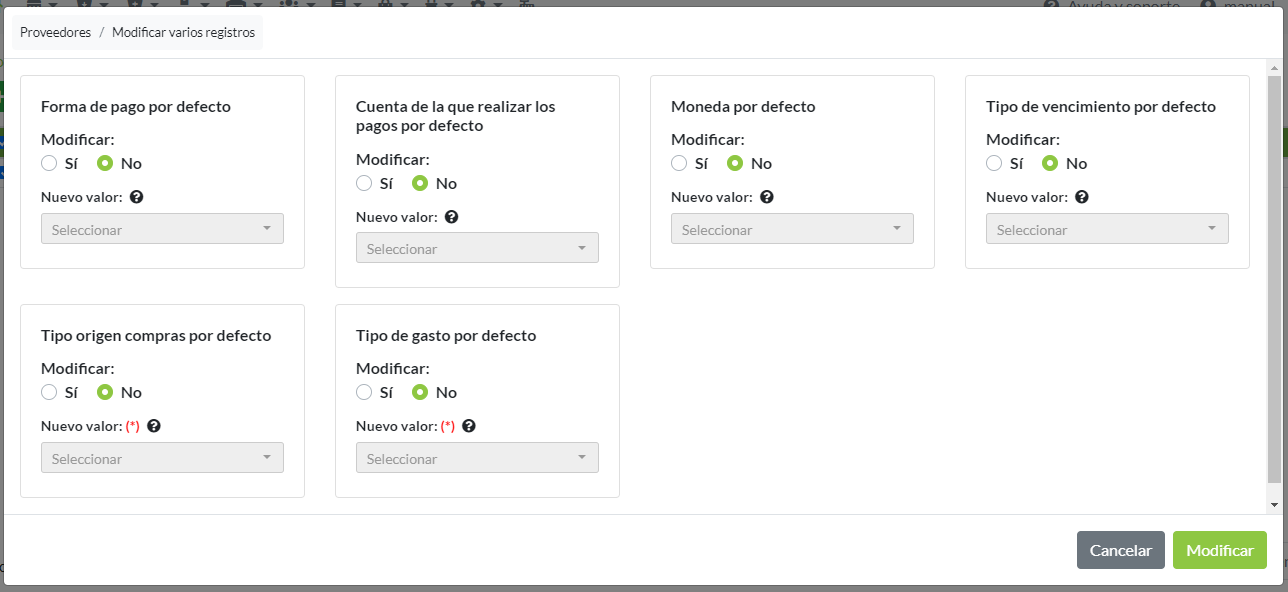
Task: Expand the Tipo origen compras Seleccionar dropdown
Action: coord(162,458)
